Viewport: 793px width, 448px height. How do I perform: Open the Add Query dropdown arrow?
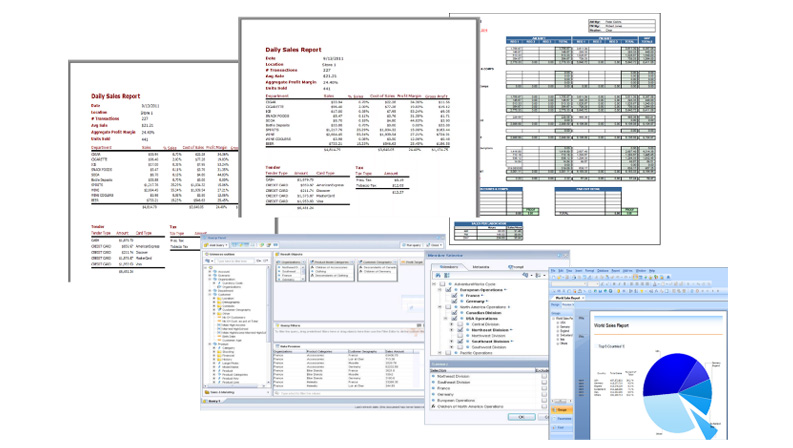click(x=226, y=245)
